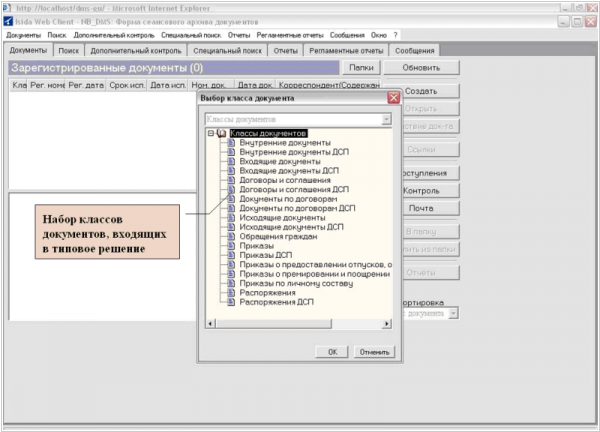Image resolution: width=600 pixels, height=432 pixels.
Task: Collapse the Классы документов tree root
Action: tap(210, 132)
